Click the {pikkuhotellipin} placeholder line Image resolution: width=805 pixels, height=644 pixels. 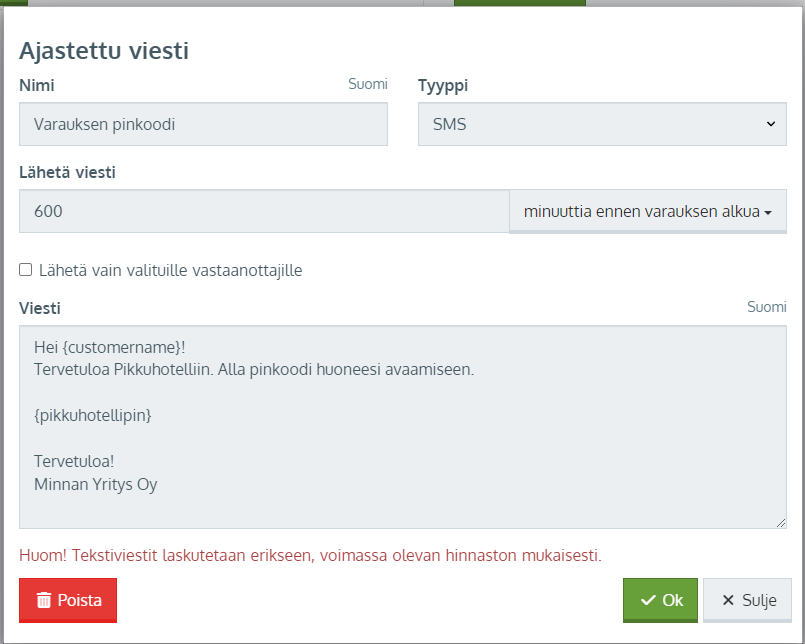click(93, 415)
